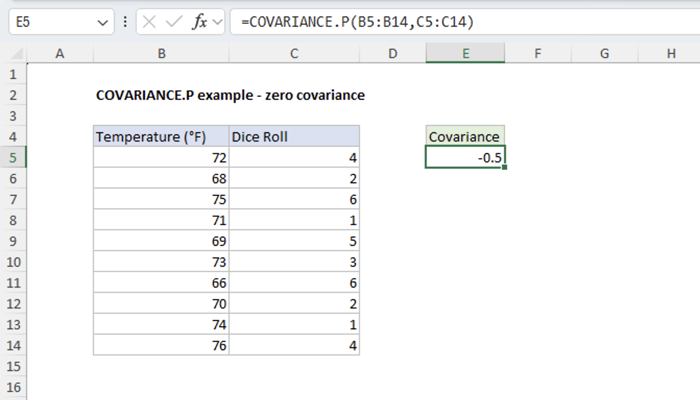The image size is (700, 400).
Task: Click inside the COVARIANCE.P formula bar
Action: coord(464,21)
